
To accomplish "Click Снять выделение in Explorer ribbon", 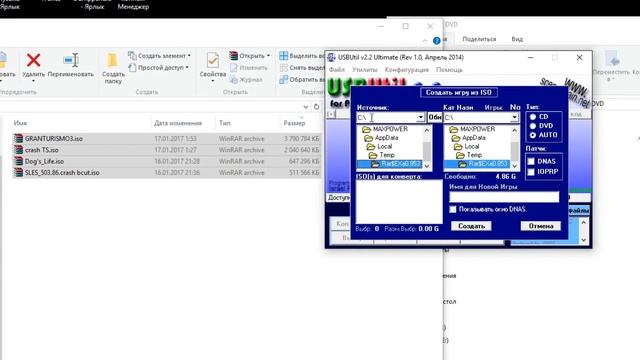I will (x=302, y=68).
